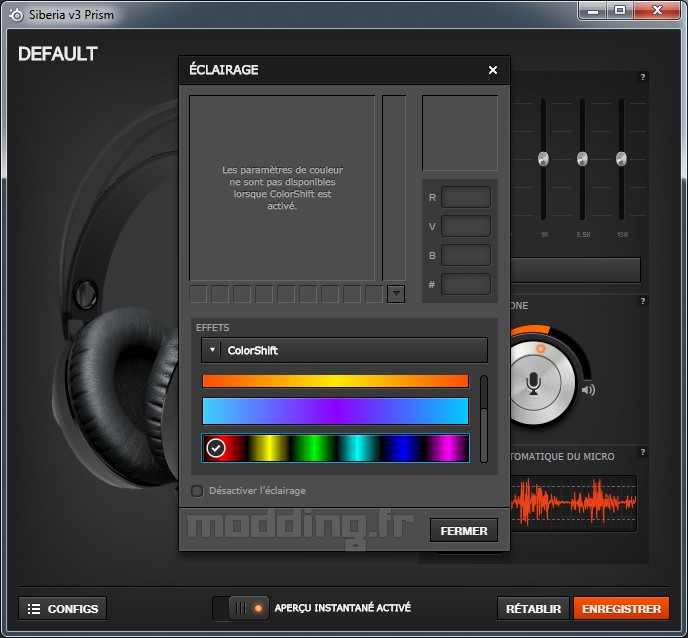Viewport: 688px width, 638px height.
Task: Click the RÉTABLIR button
Action: pyautogui.click(x=533, y=609)
